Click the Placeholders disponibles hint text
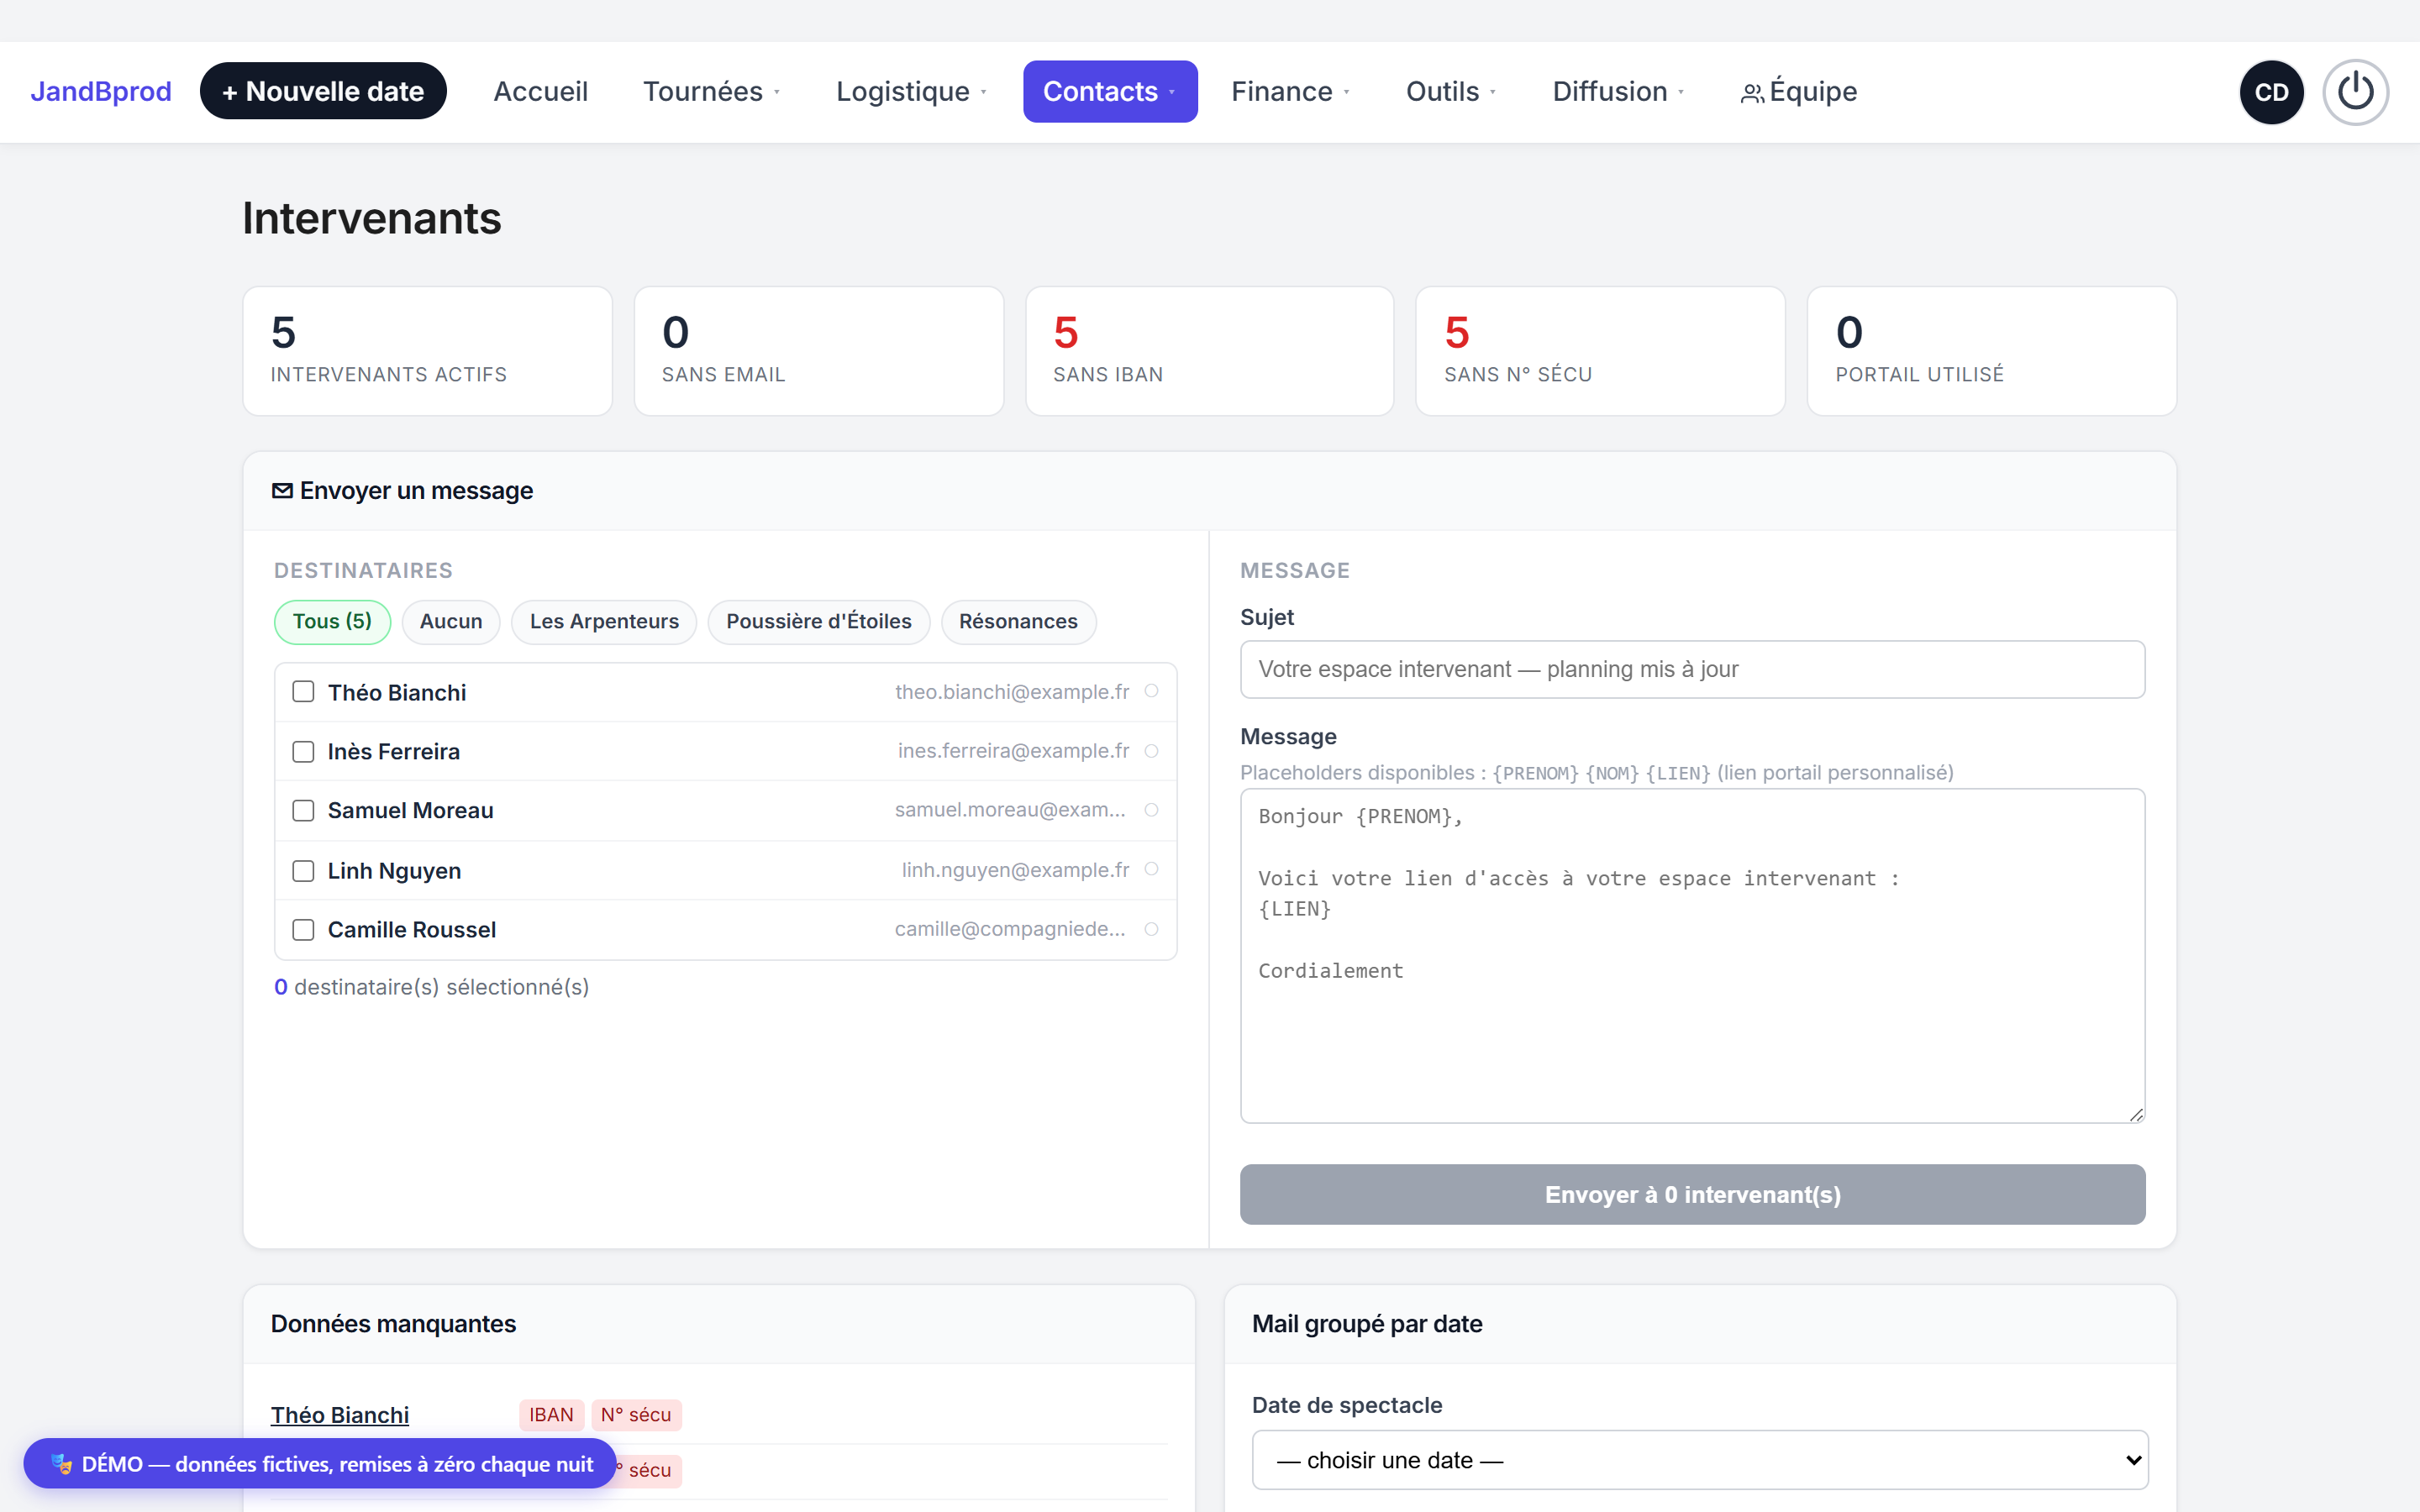Image resolution: width=2420 pixels, height=1512 pixels. pyautogui.click(x=1596, y=772)
